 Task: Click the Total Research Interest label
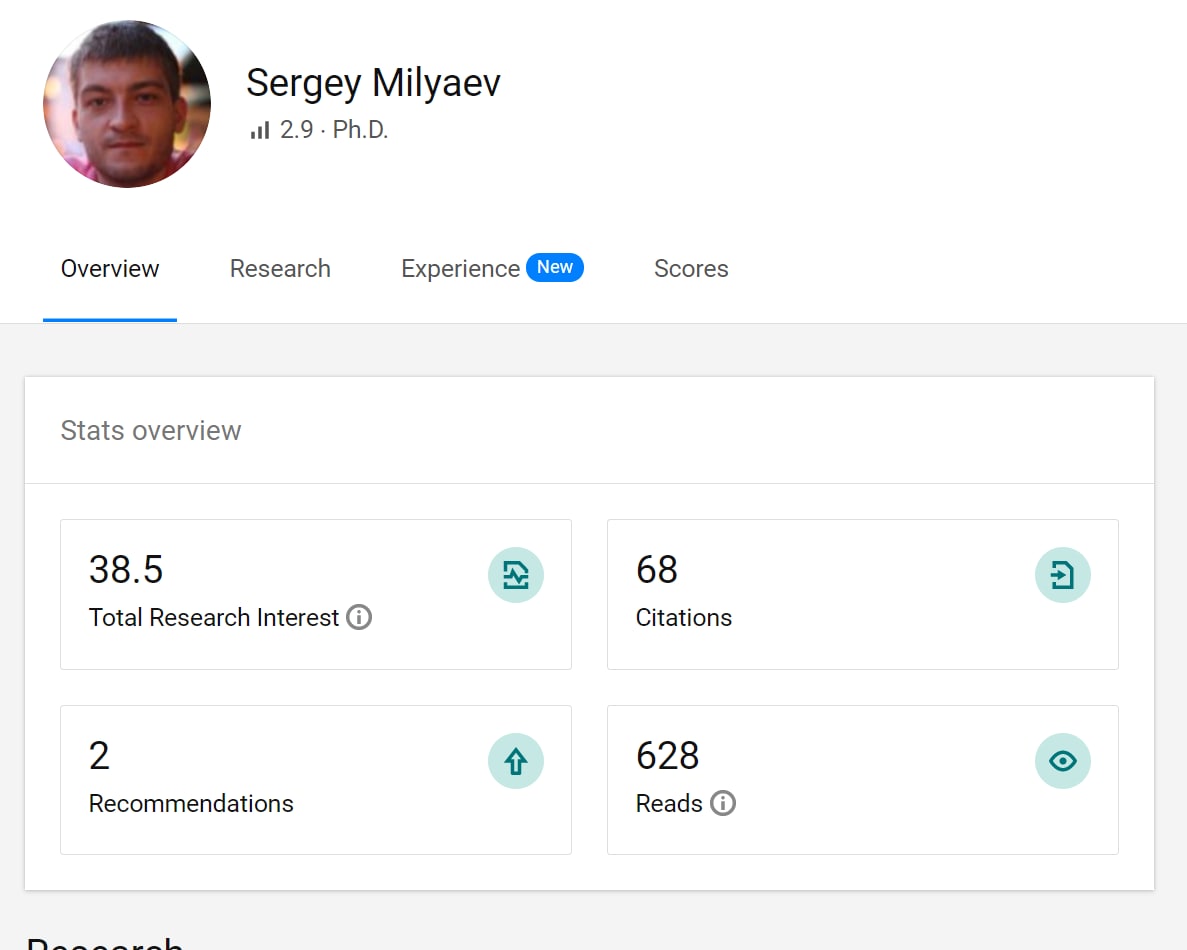click(x=213, y=618)
